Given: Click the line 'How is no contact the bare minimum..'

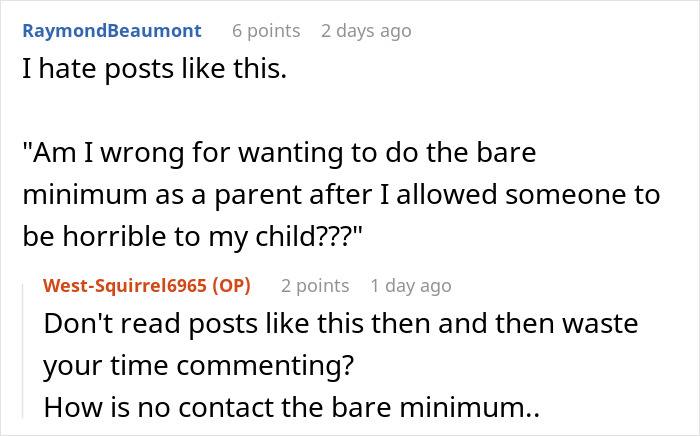Looking at the screenshot, I should (292, 407).
